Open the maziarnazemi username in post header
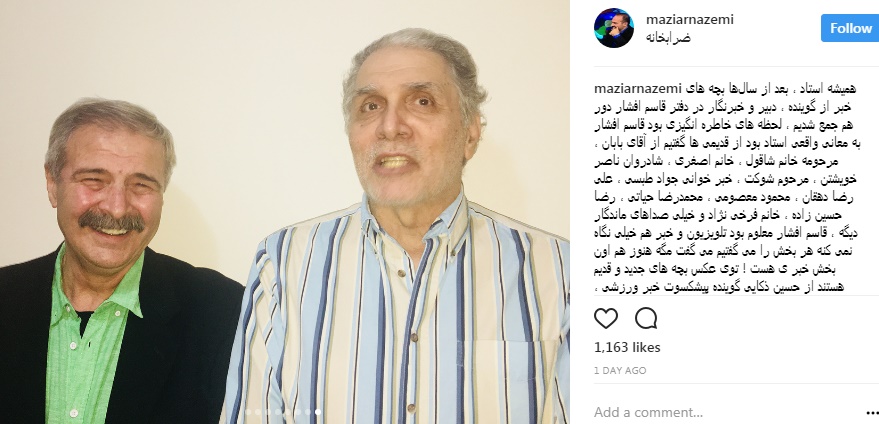The width and height of the screenshot is (879, 424). (690, 20)
